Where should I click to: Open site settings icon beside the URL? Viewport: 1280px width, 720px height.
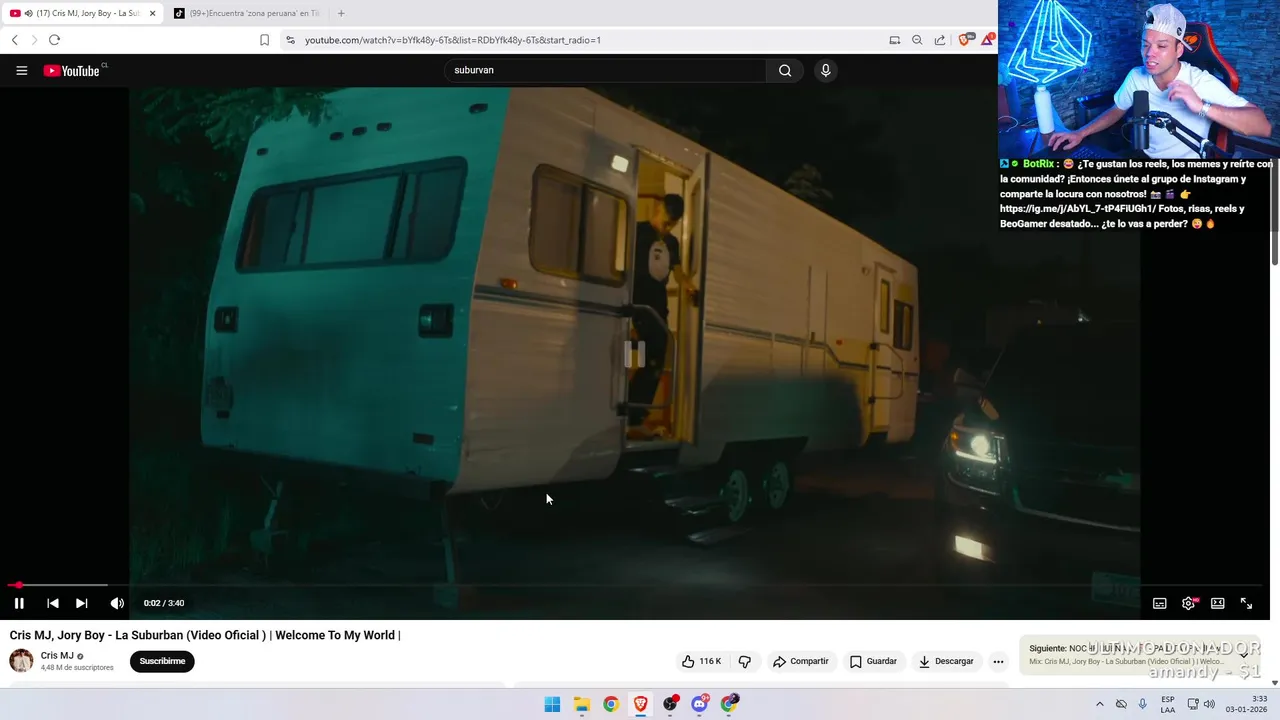290,40
